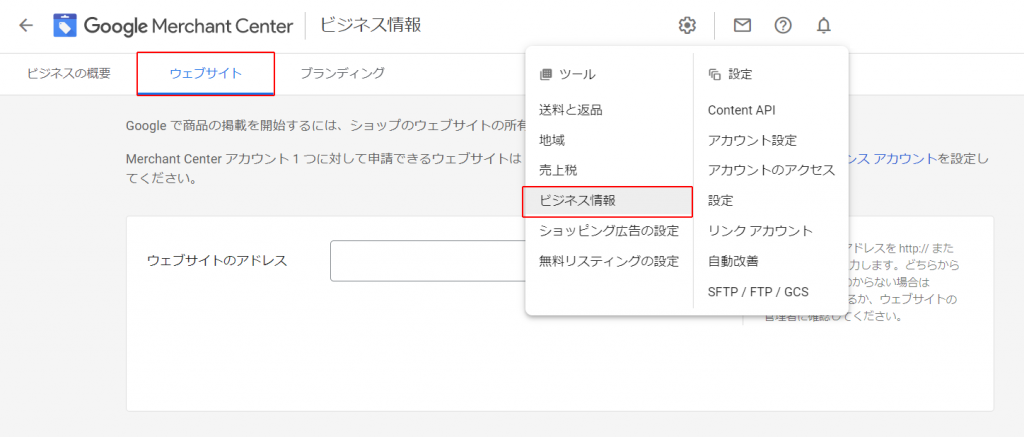Viewport: 1024px width, 437px height.
Task: Click the ビジネス情報 page title
Action: tap(370, 25)
